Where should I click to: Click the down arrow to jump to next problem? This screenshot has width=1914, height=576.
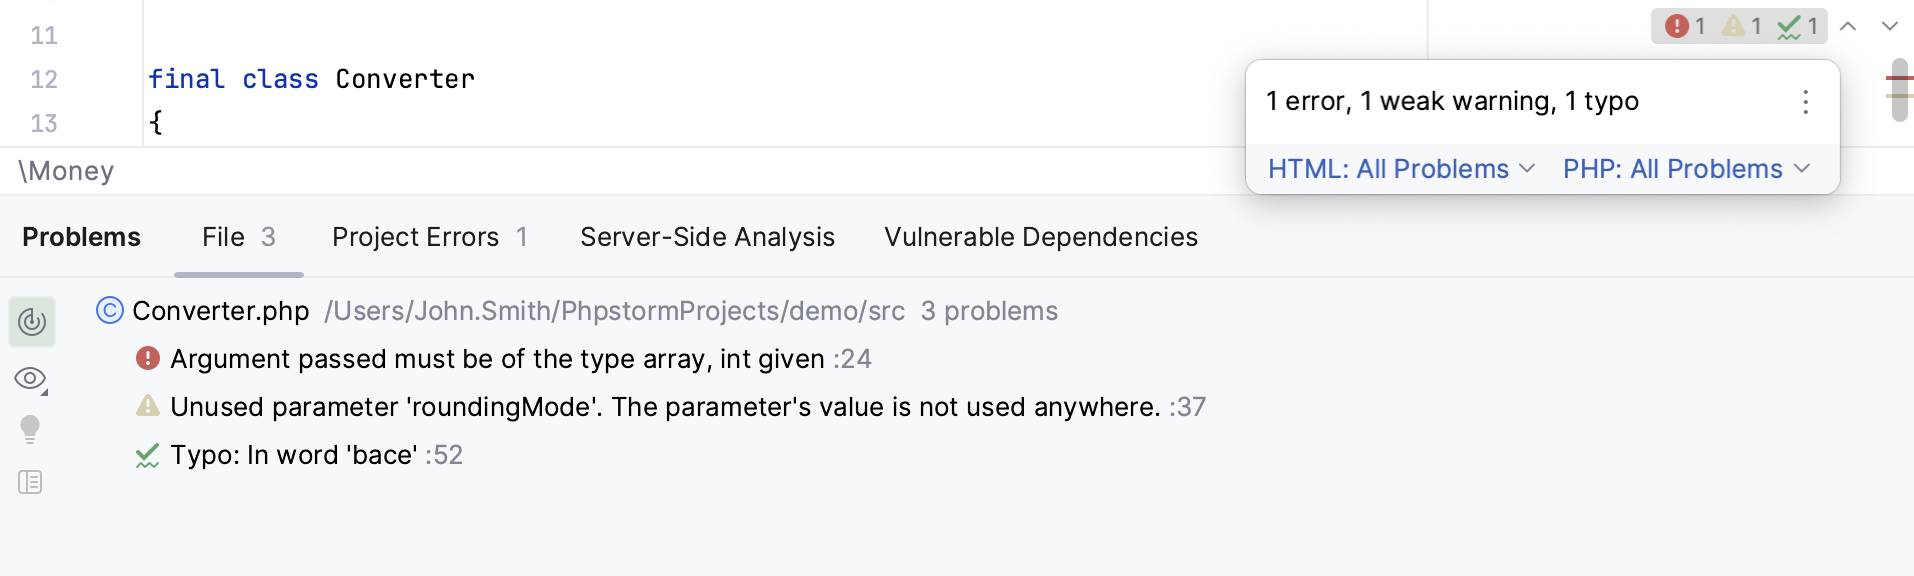point(1891,26)
